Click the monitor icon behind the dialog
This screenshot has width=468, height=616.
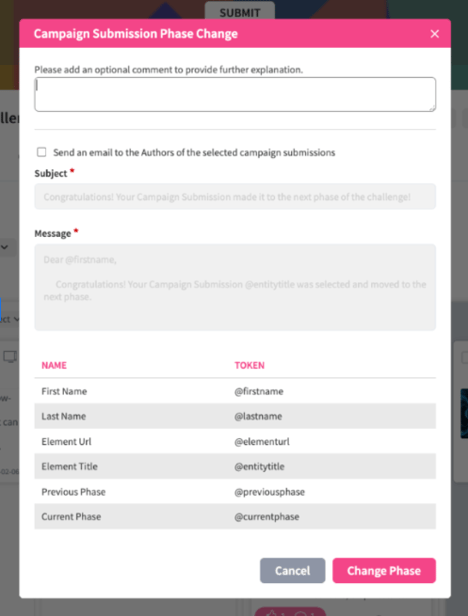tap(9, 357)
